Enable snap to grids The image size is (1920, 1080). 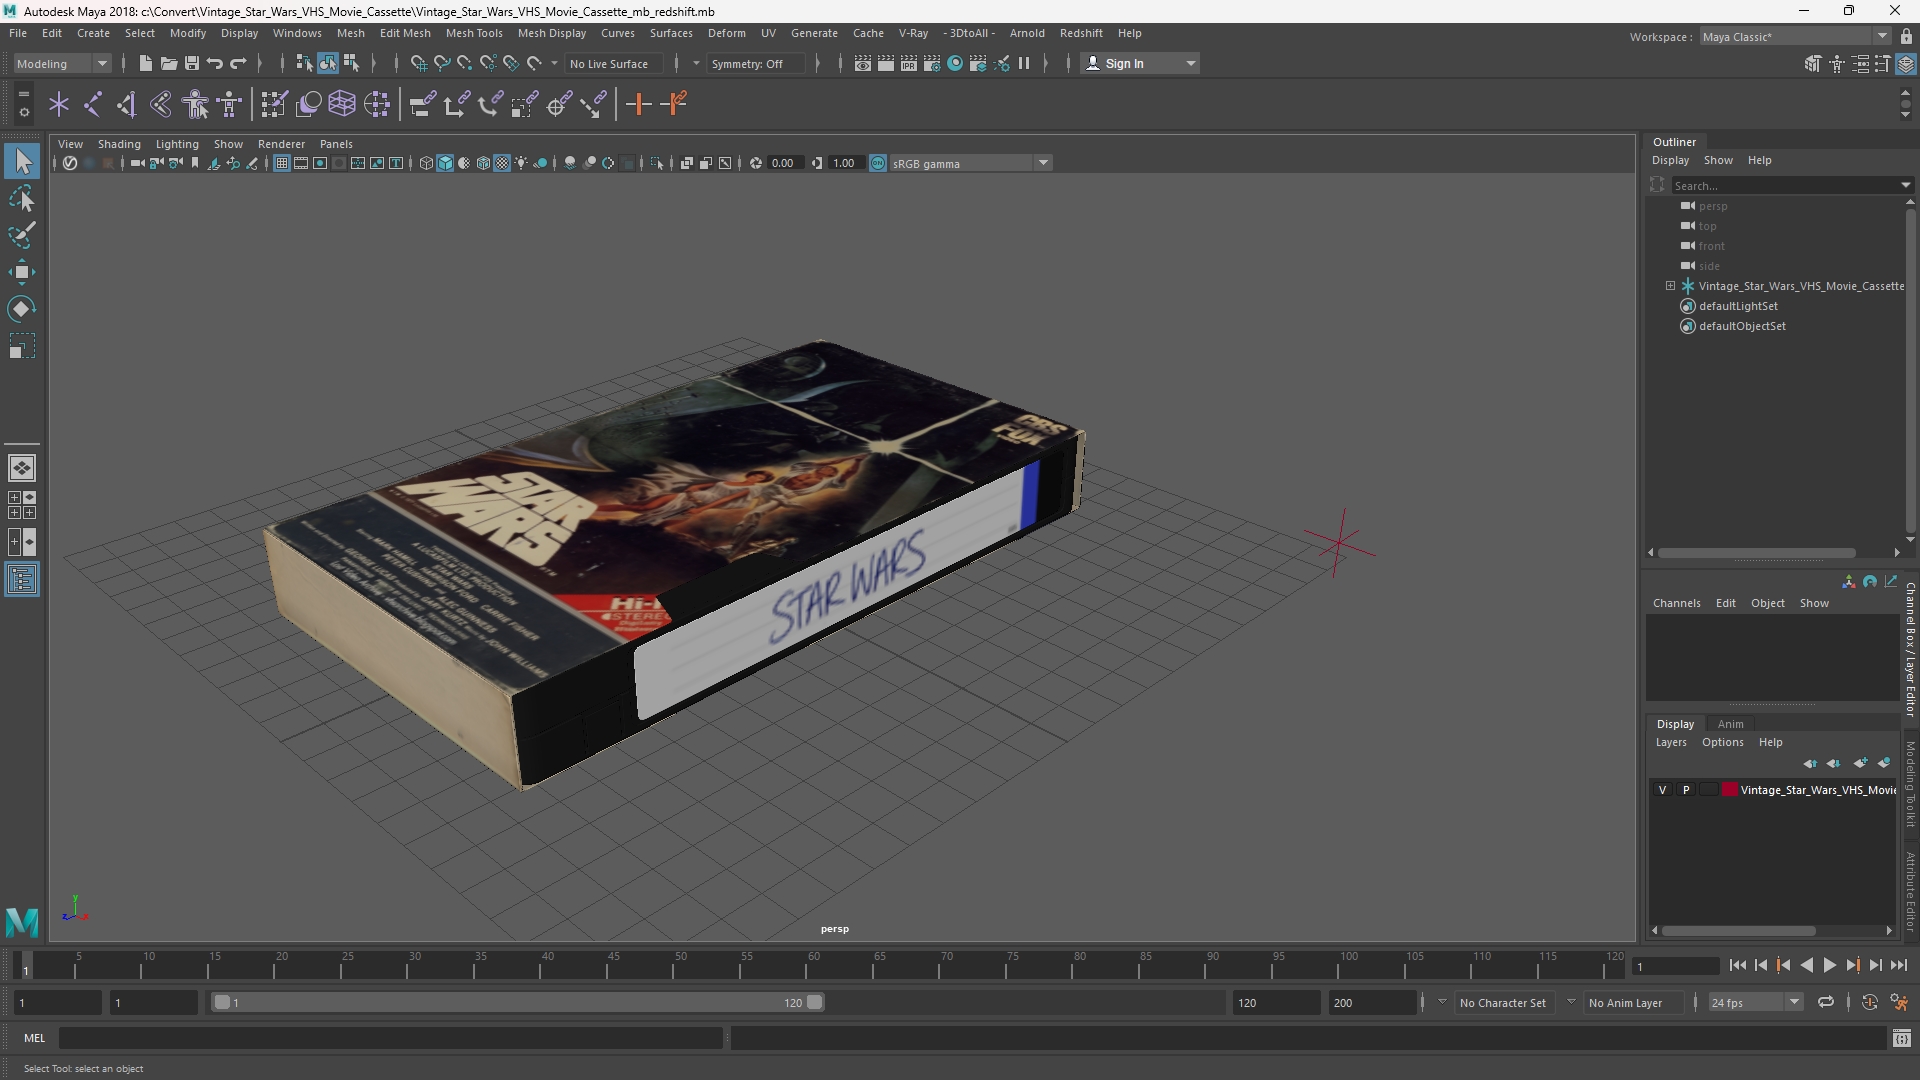tap(418, 63)
